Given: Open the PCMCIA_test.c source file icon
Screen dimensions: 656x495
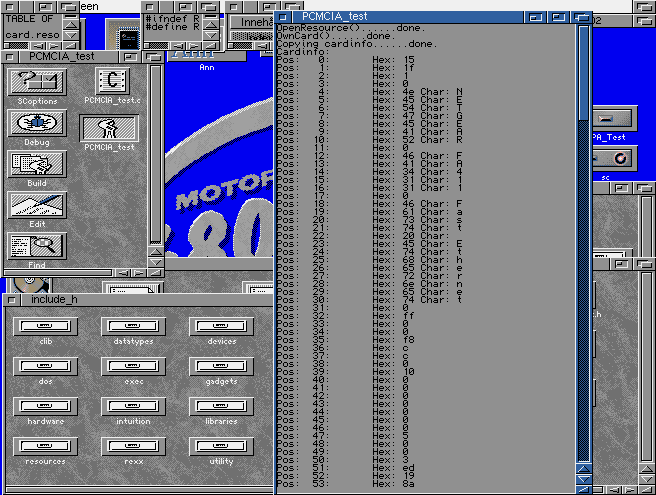Looking at the screenshot, I should pos(113,80).
